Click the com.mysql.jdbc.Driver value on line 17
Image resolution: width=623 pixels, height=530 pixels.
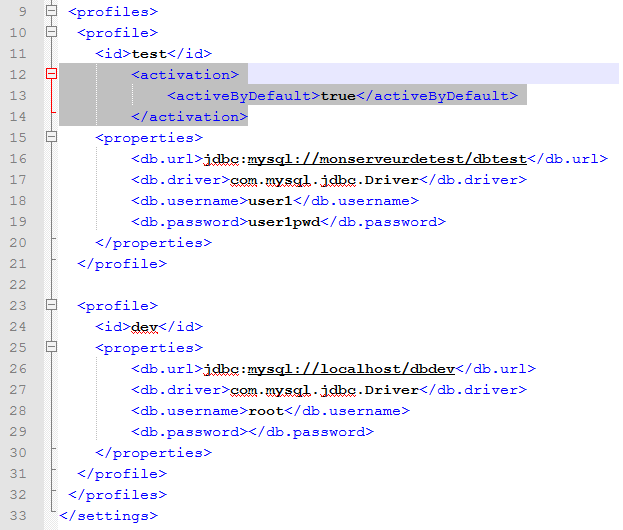[325, 180]
